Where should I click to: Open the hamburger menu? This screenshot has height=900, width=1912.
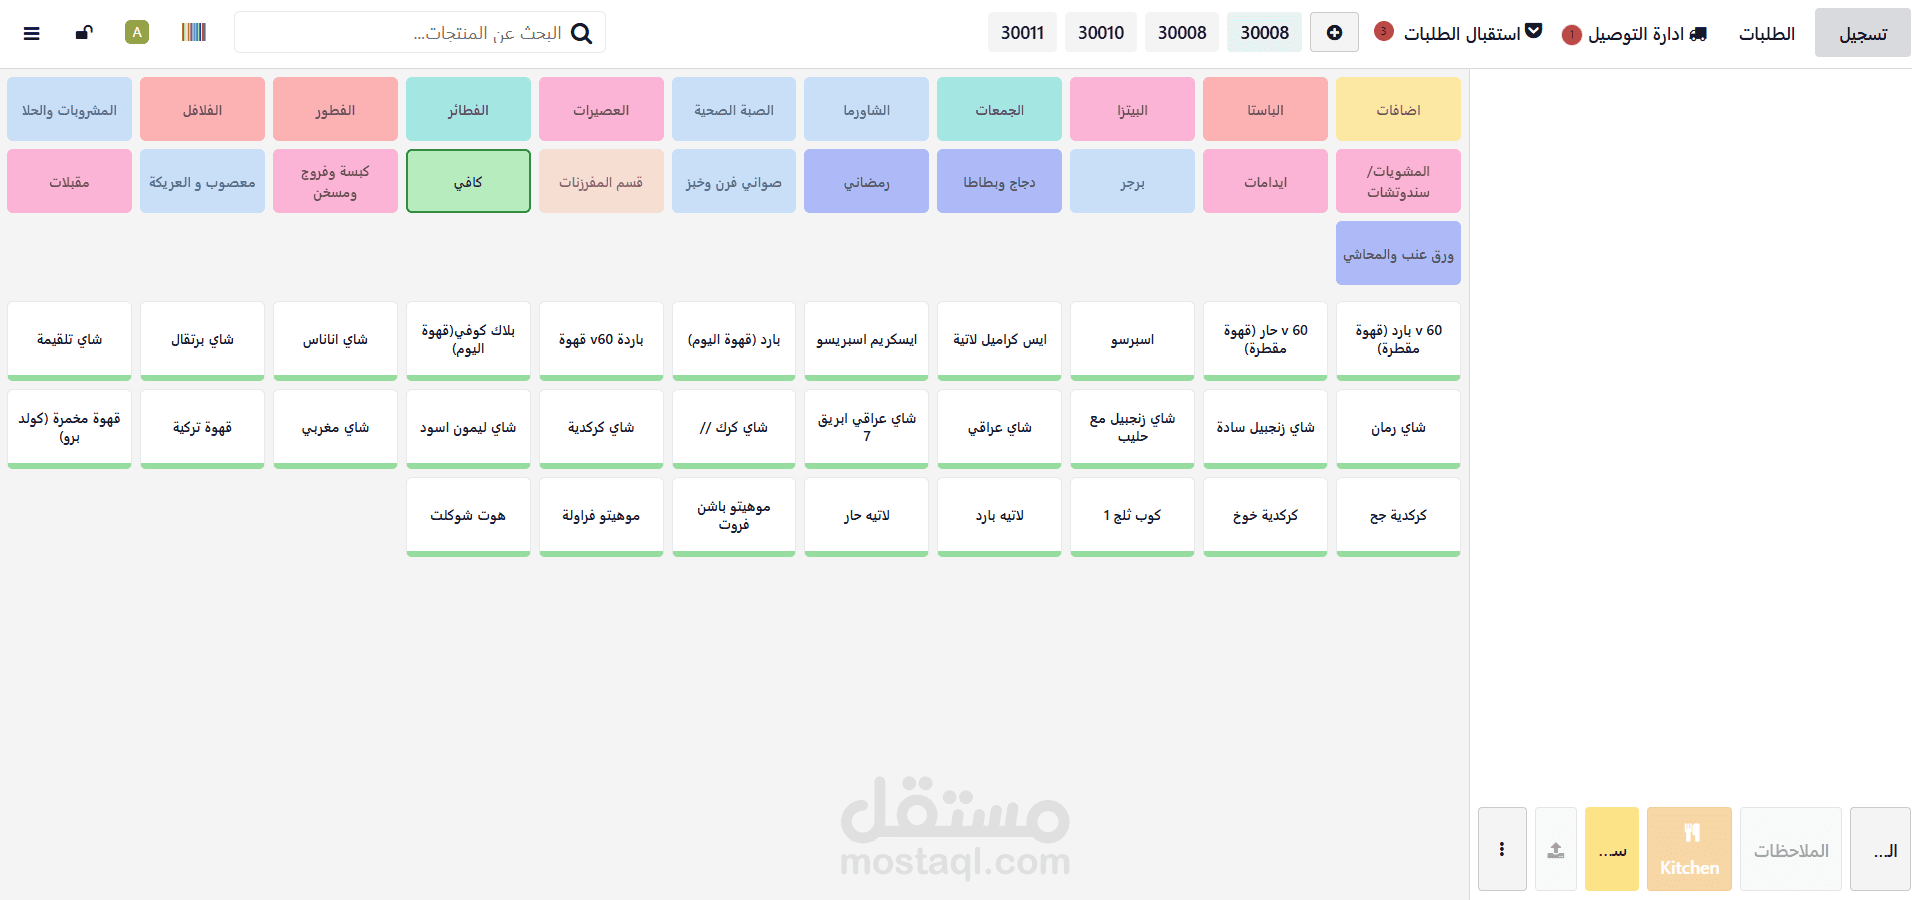click(32, 33)
